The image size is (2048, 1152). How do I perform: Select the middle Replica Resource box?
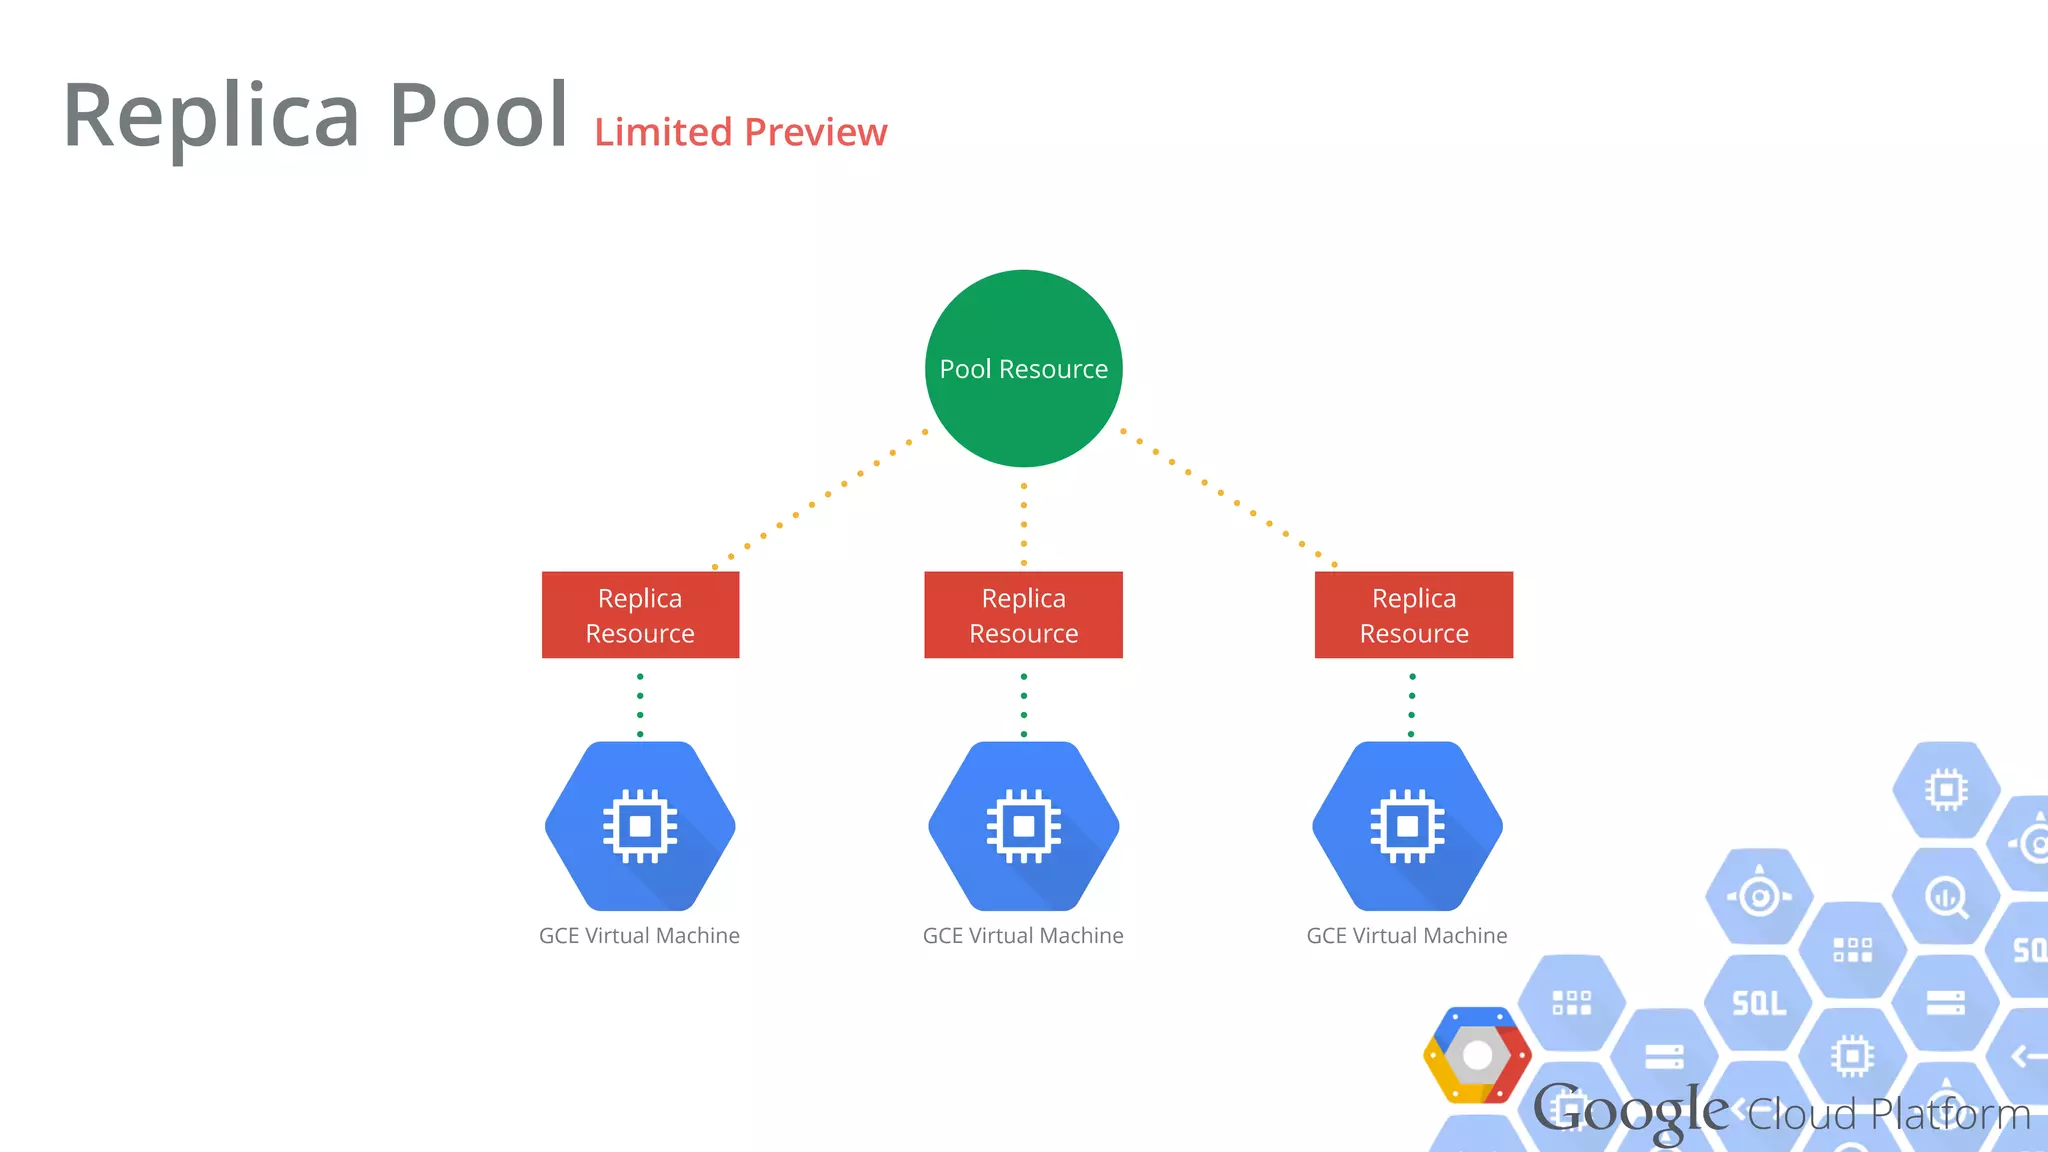click(x=1023, y=615)
